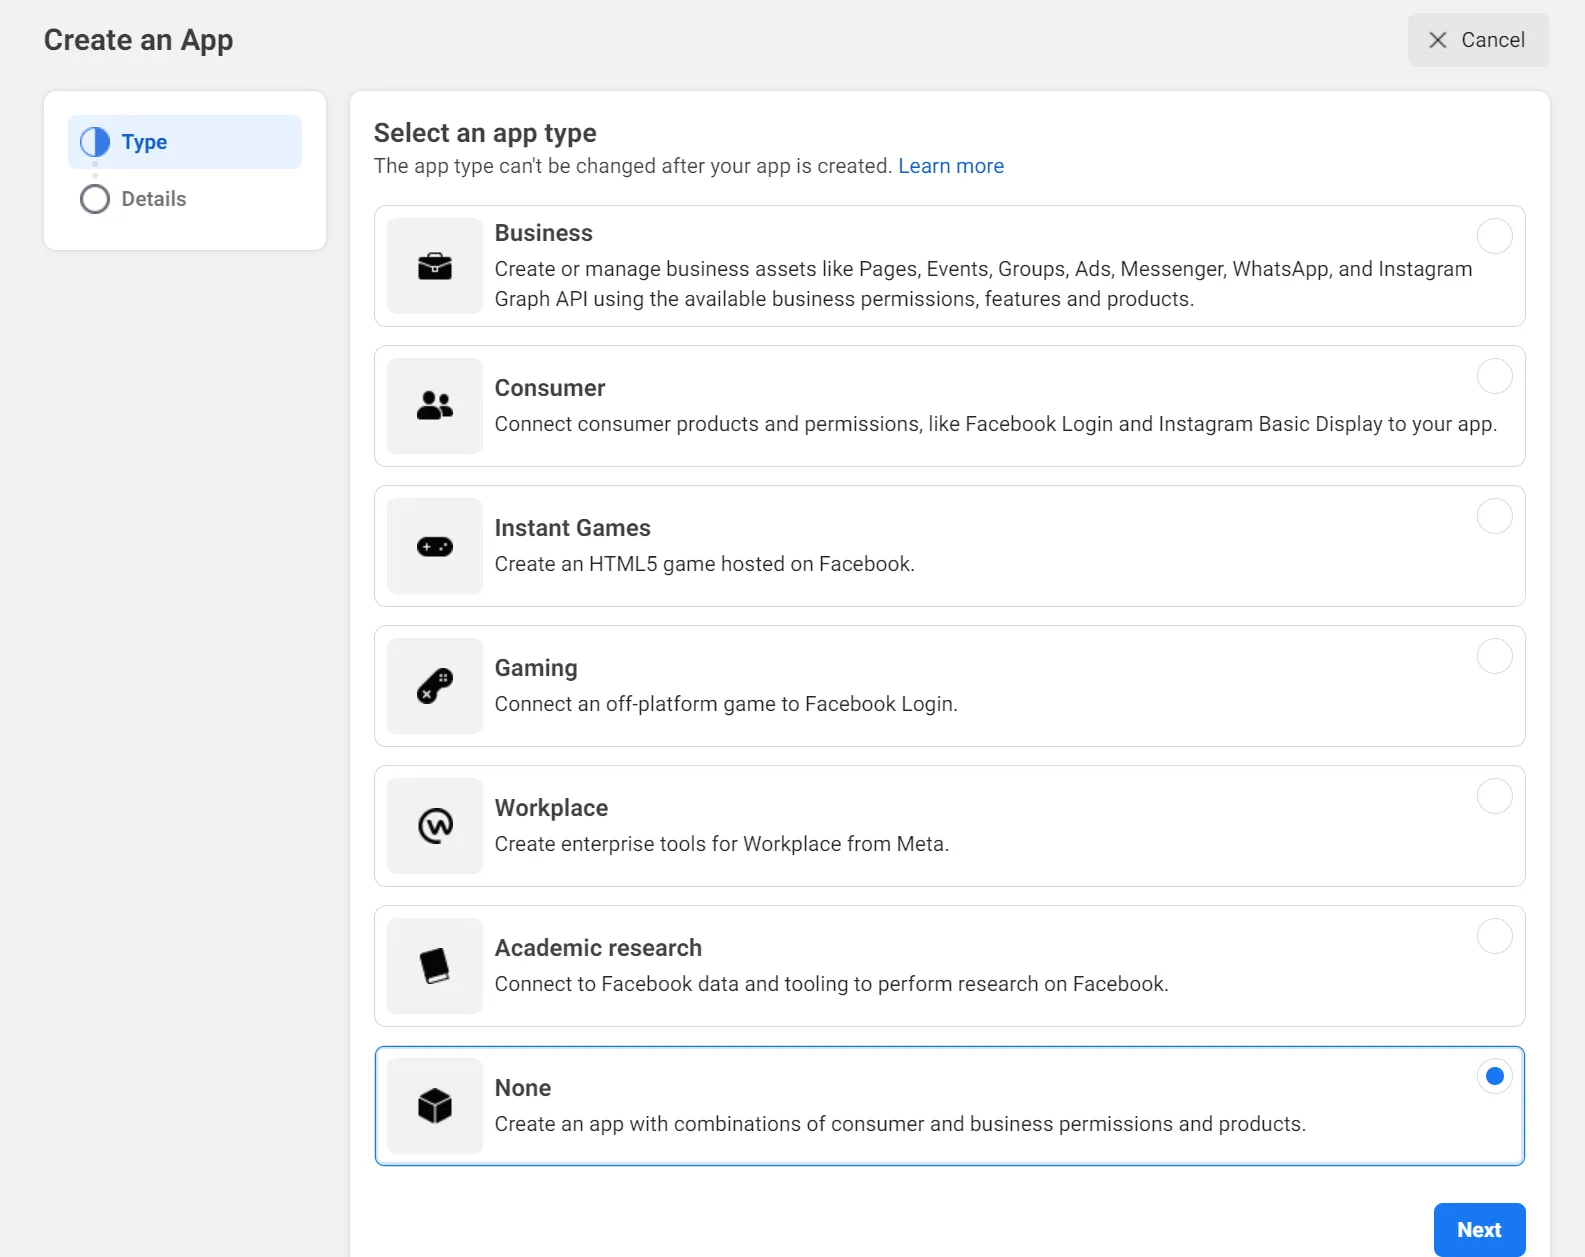This screenshot has width=1585, height=1257.
Task: Cancel app creation
Action: (1478, 40)
